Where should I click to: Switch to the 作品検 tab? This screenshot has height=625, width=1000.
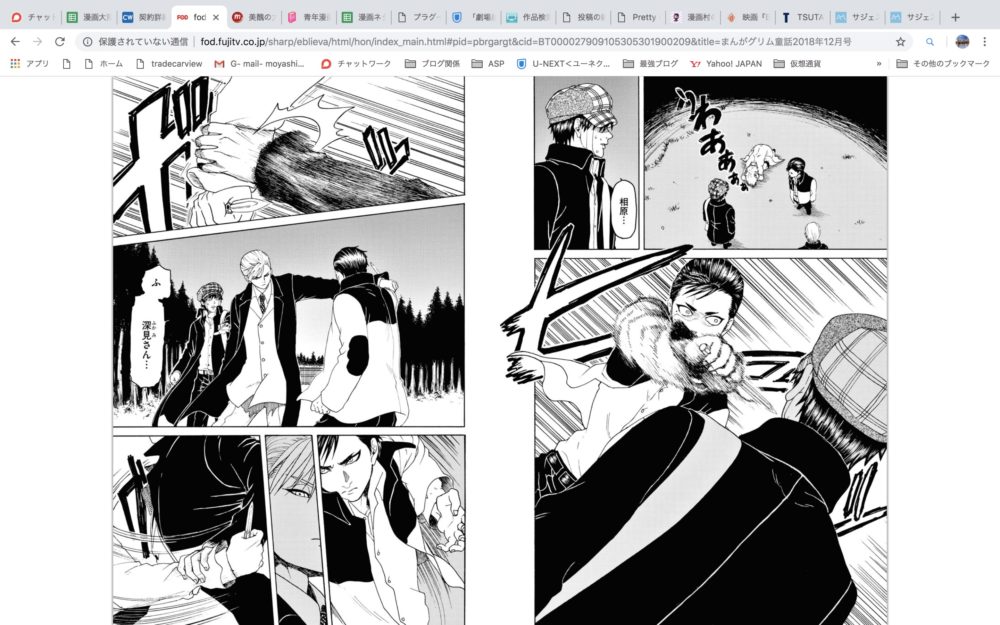tap(528, 17)
